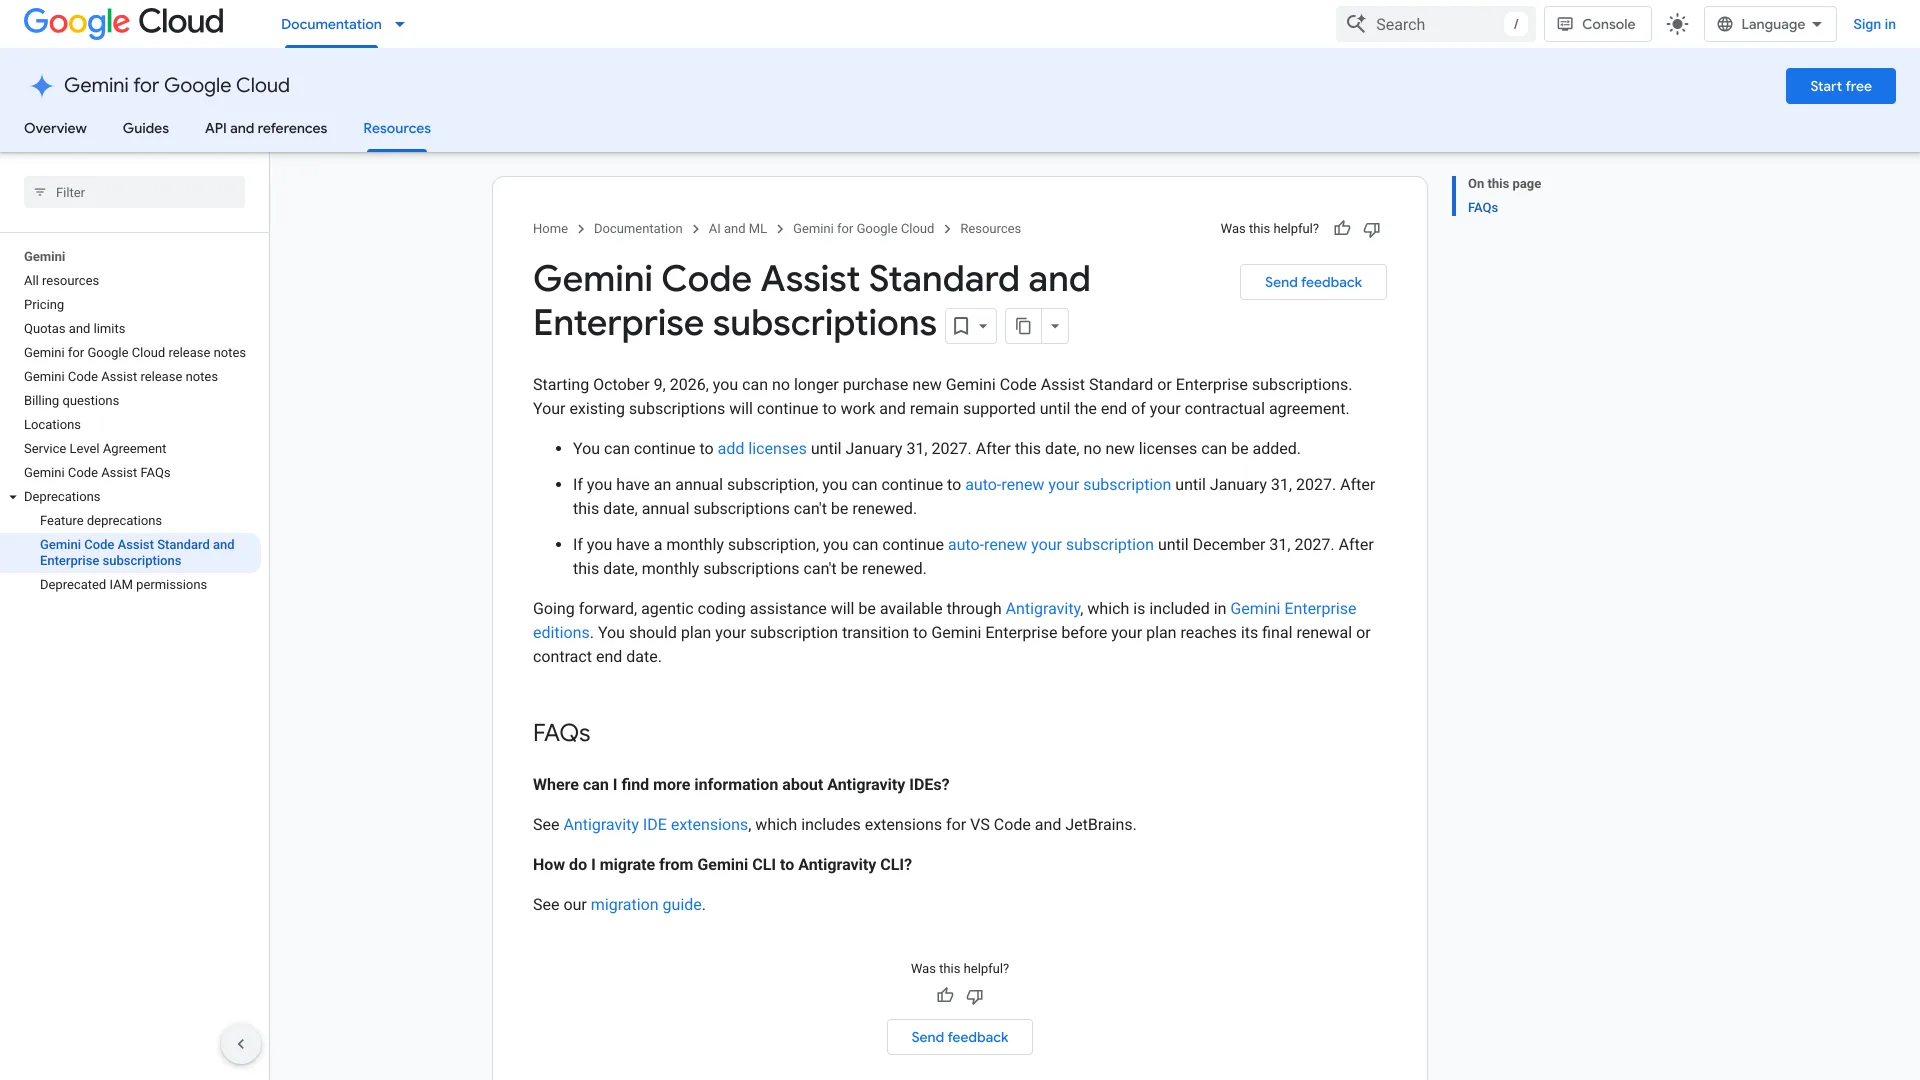1920x1080 pixels.
Task: Switch to the Guides tab
Action: click(x=146, y=128)
